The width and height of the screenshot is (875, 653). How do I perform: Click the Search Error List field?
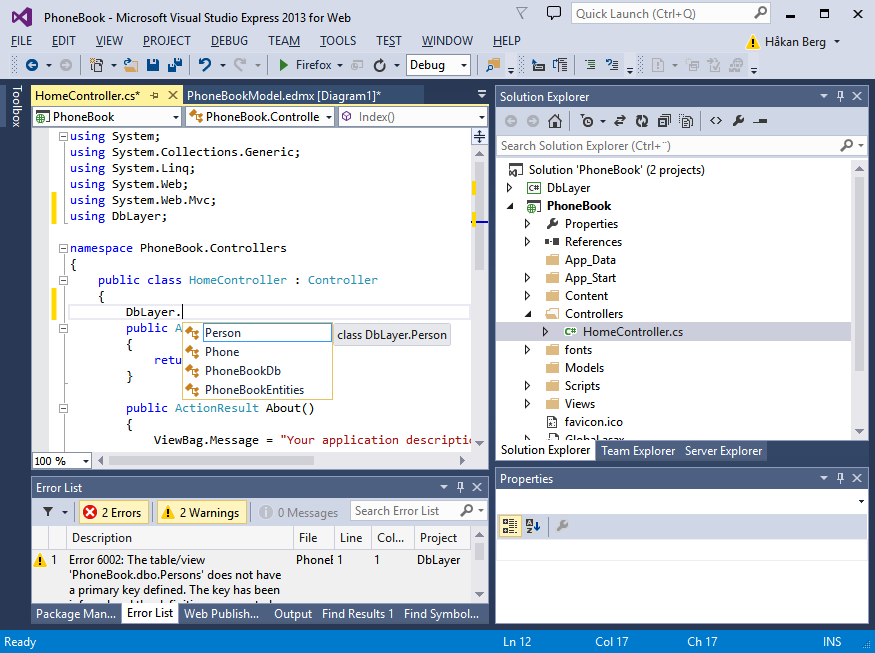[417, 511]
